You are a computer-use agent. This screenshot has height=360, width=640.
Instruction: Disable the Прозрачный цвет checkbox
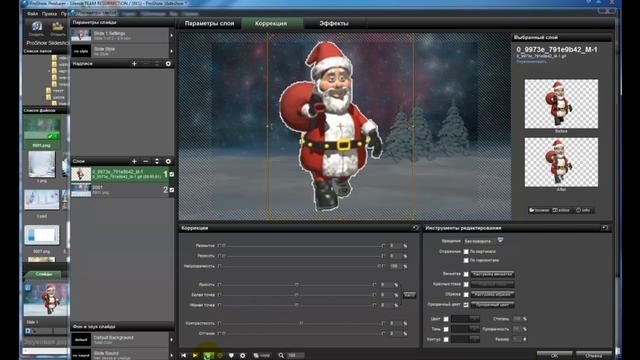[x=466, y=305]
